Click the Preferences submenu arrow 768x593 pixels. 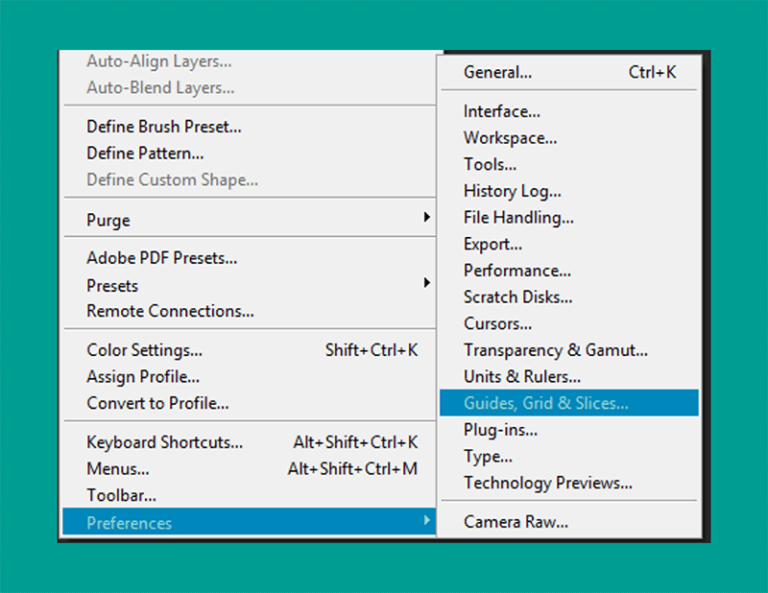[427, 520]
